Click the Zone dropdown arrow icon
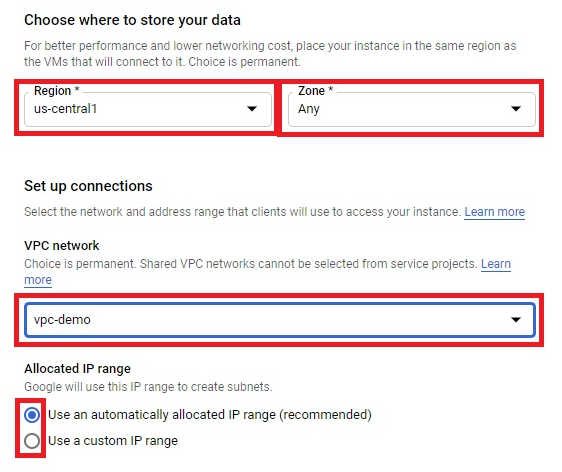 [516, 109]
